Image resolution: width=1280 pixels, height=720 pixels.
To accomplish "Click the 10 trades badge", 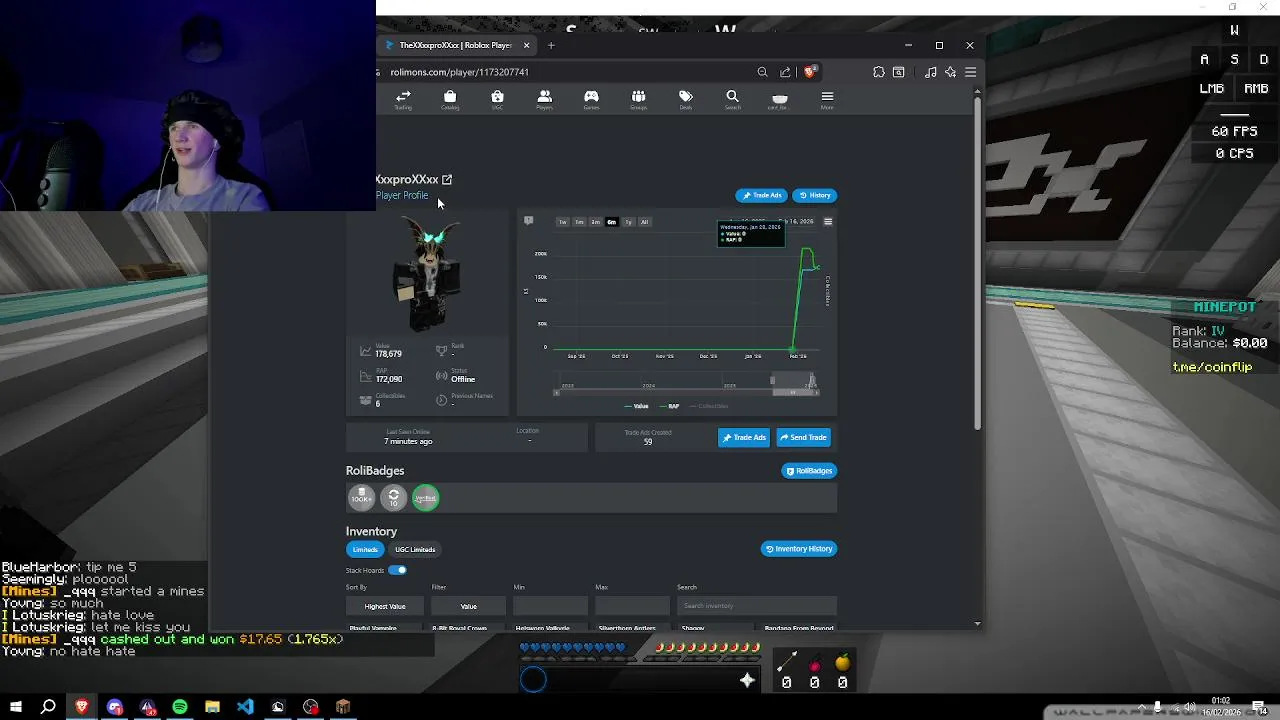I will pyautogui.click(x=393, y=497).
